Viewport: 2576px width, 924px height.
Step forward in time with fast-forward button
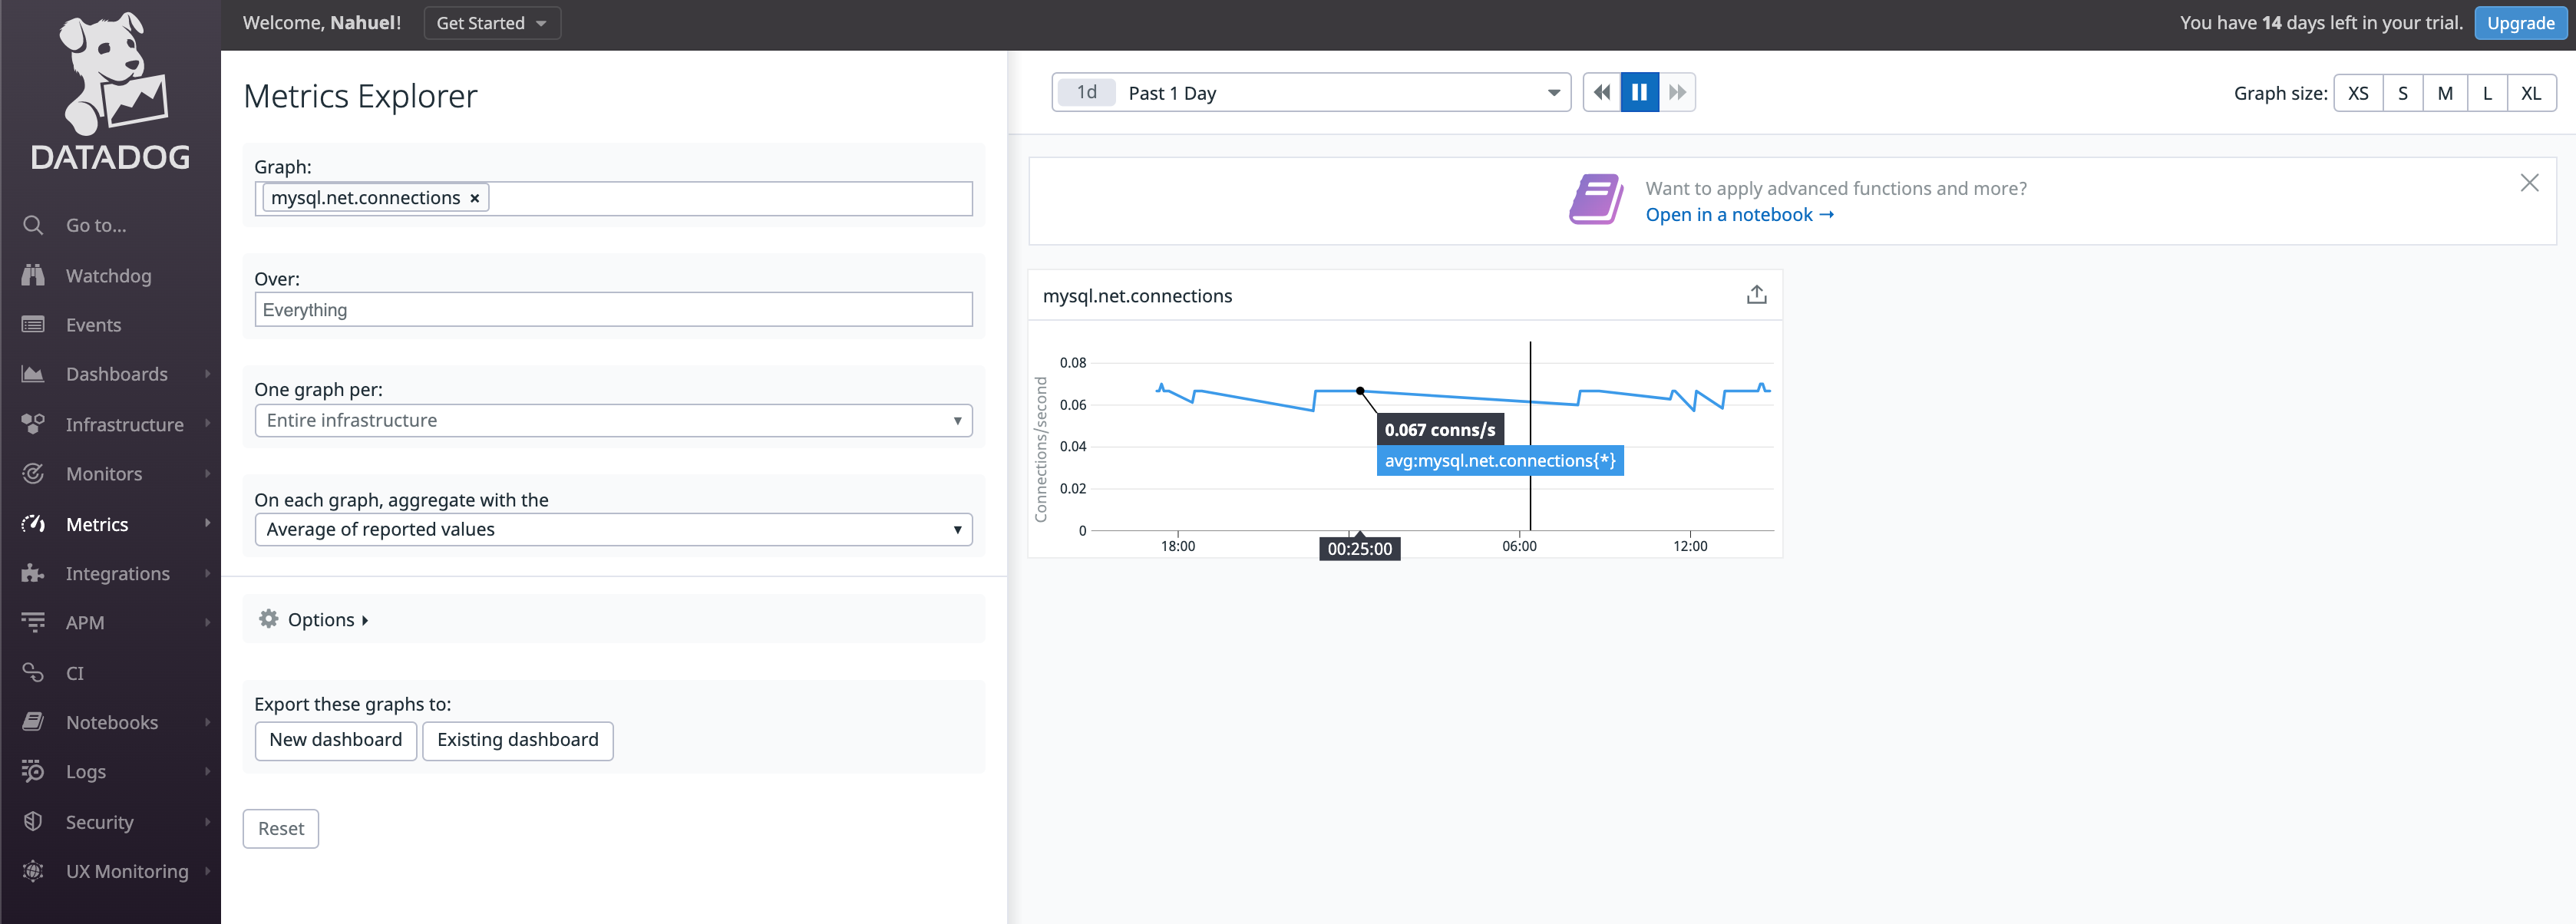pyautogui.click(x=1677, y=92)
